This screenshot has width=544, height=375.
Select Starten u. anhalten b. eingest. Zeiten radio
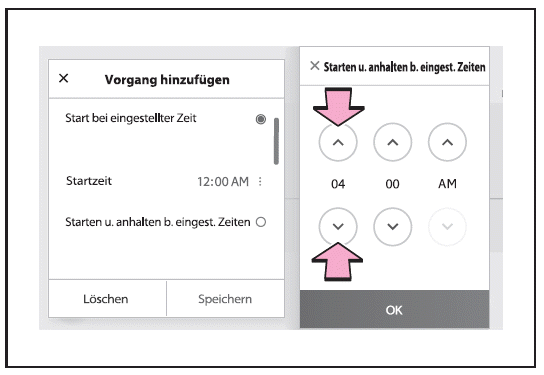click(x=261, y=222)
